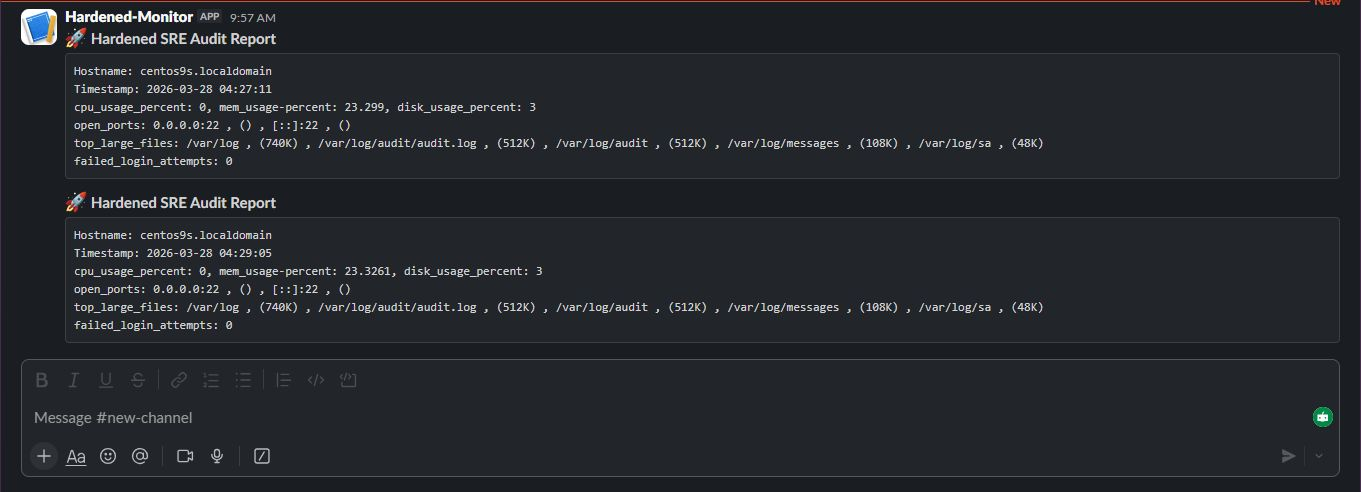Open the emoji picker

[x=108, y=456]
